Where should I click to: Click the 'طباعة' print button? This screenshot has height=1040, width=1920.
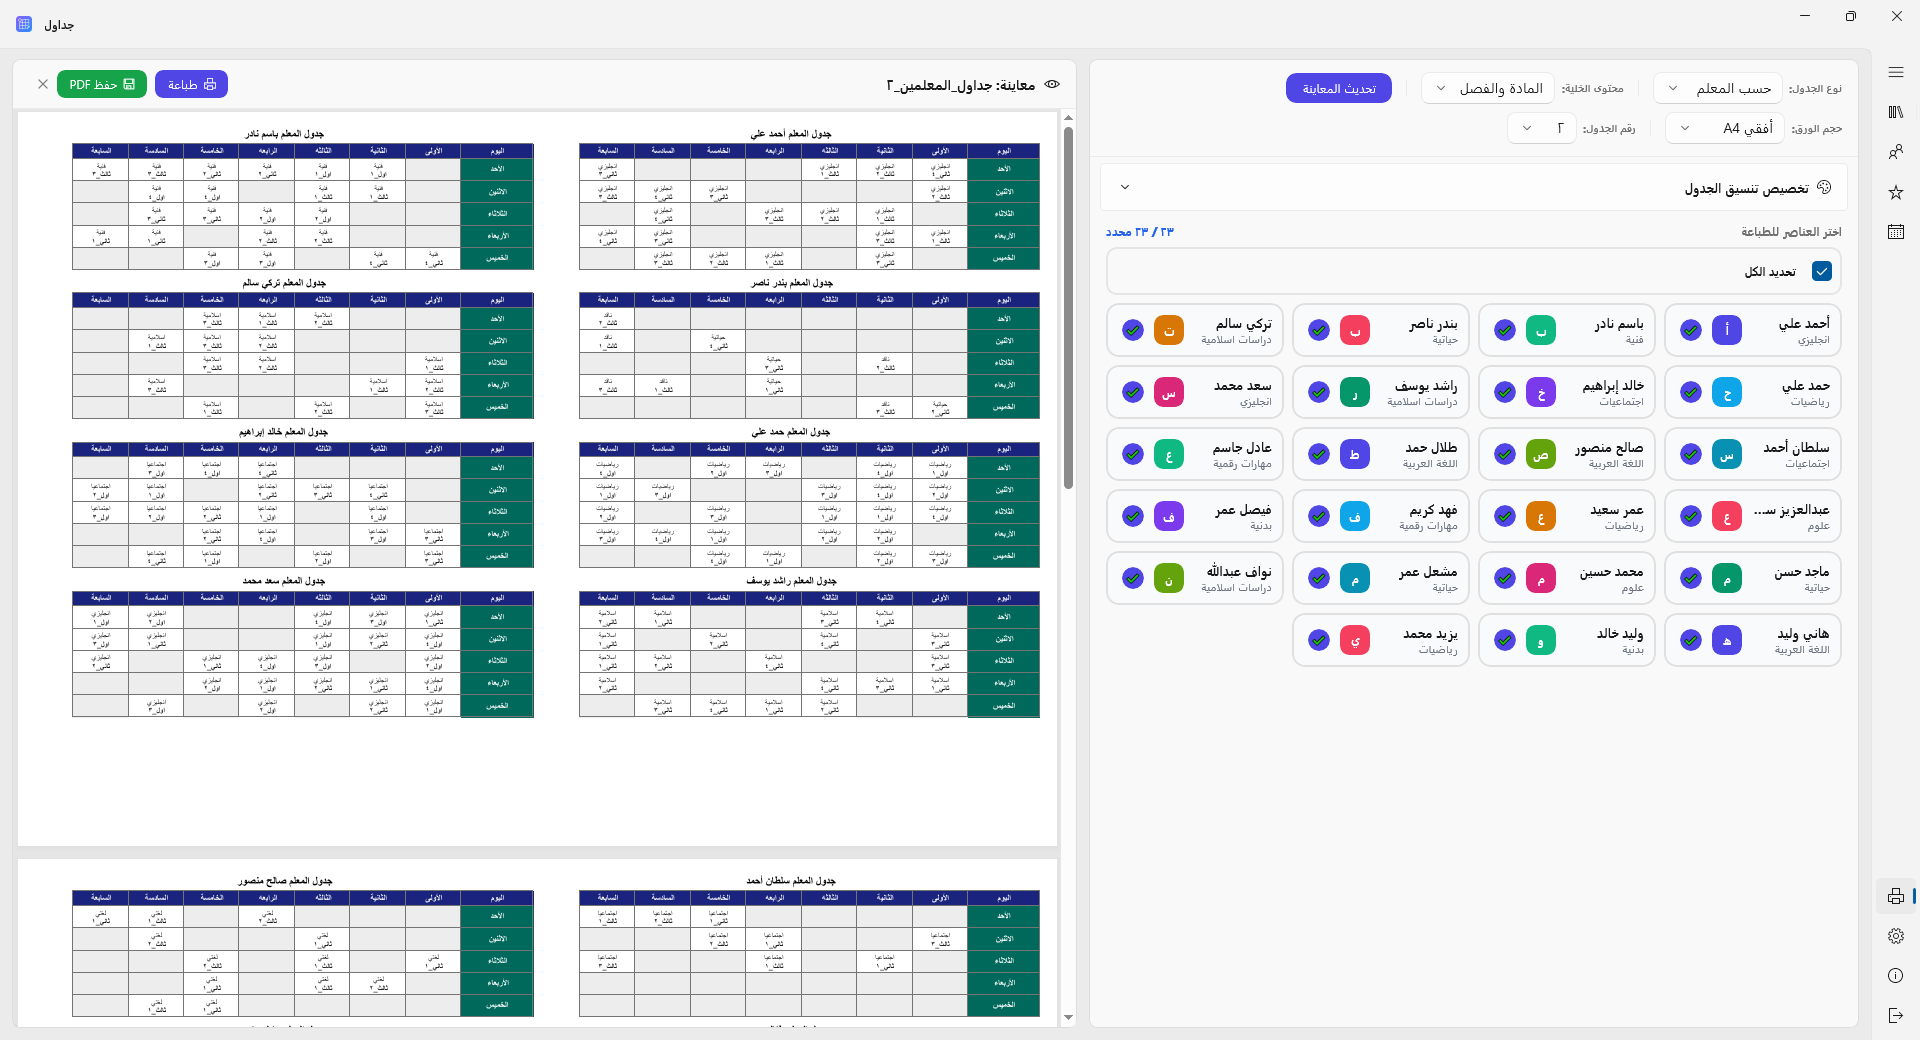(191, 85)
